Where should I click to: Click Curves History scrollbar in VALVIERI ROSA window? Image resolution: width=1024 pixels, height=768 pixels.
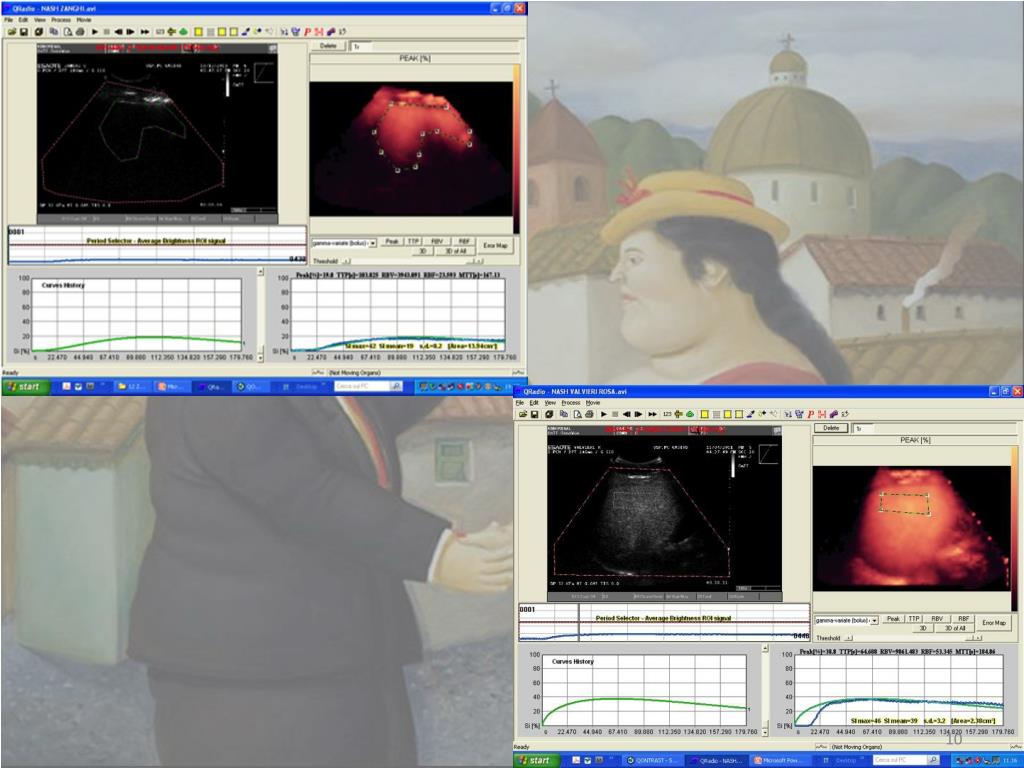765,691
